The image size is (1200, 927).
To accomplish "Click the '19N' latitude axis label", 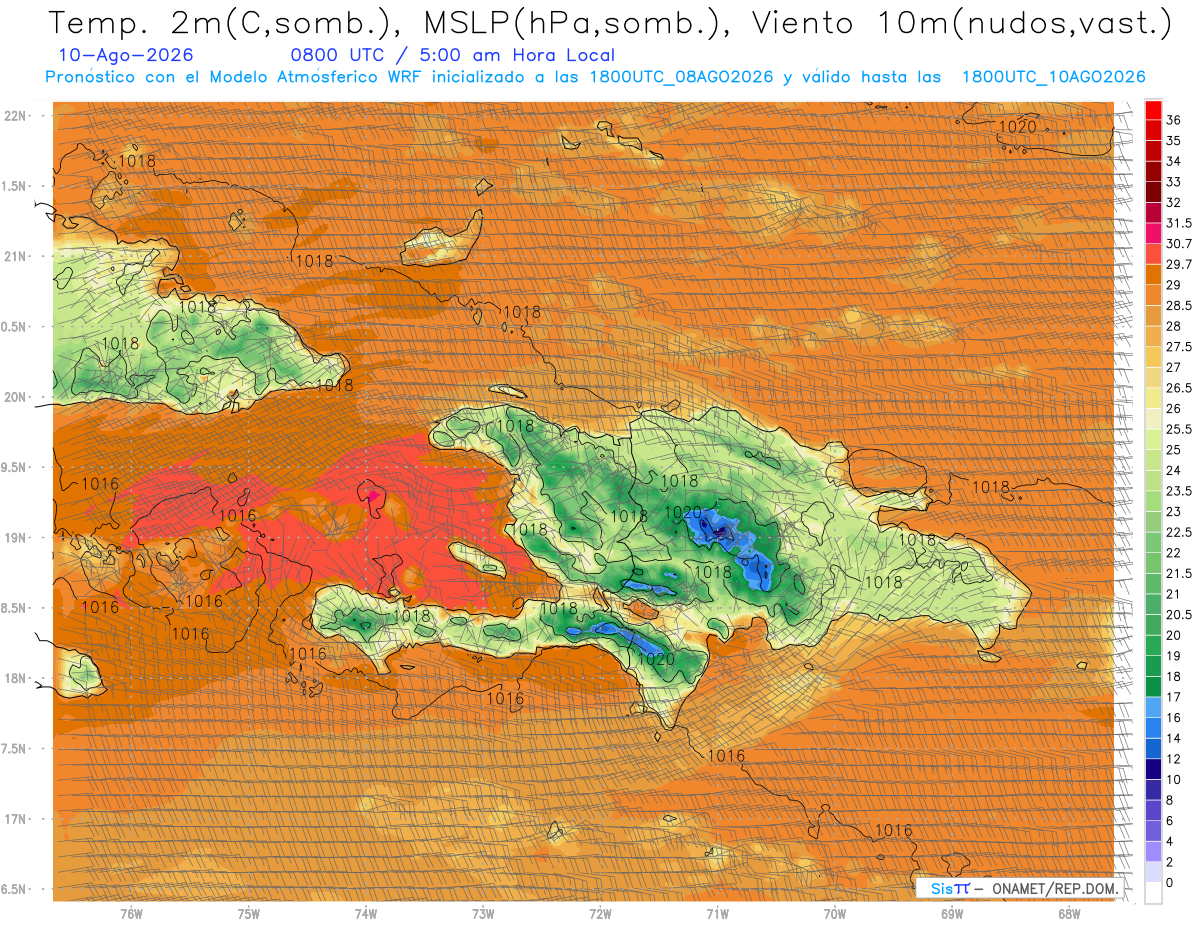I will coord(17,538).
